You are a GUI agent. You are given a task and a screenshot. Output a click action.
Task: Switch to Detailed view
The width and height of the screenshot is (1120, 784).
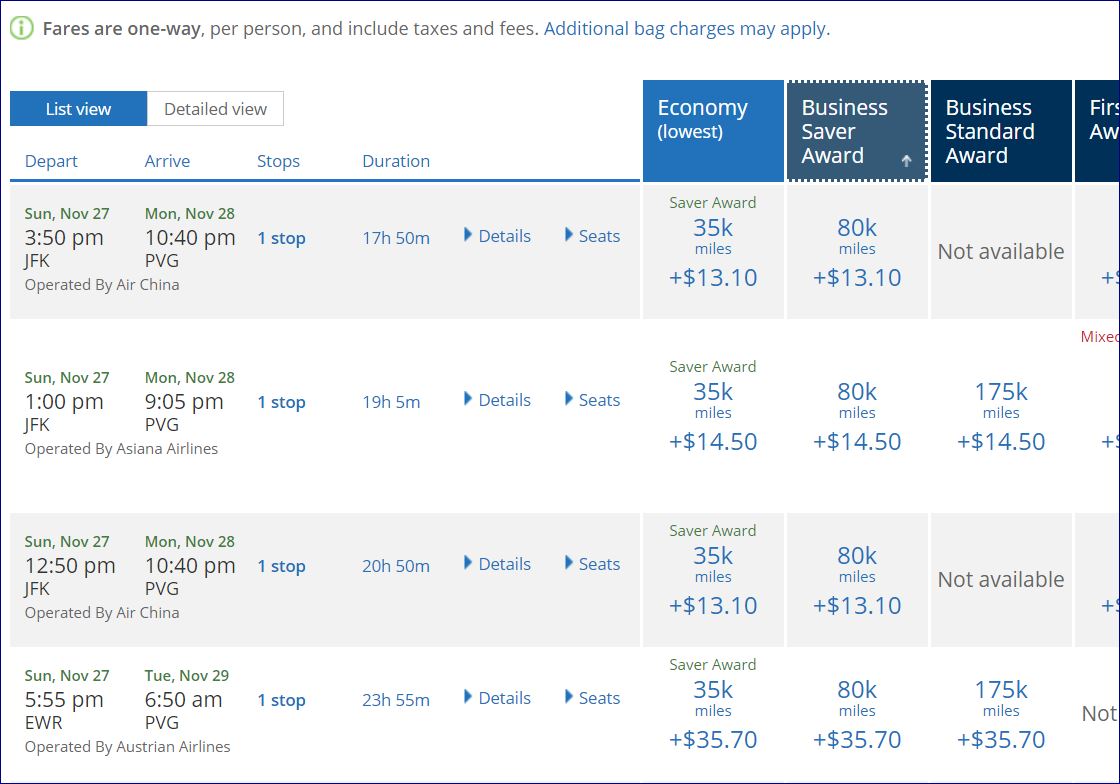pos(215,109)
